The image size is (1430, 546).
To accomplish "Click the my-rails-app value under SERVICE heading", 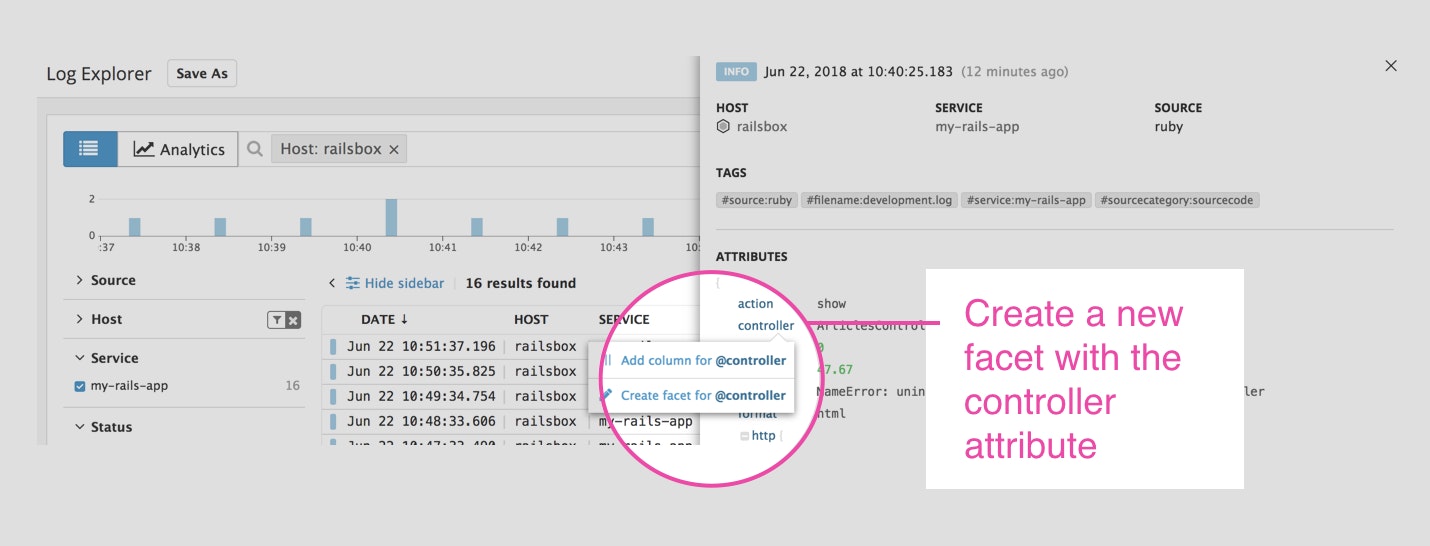I will click(977, 127).
